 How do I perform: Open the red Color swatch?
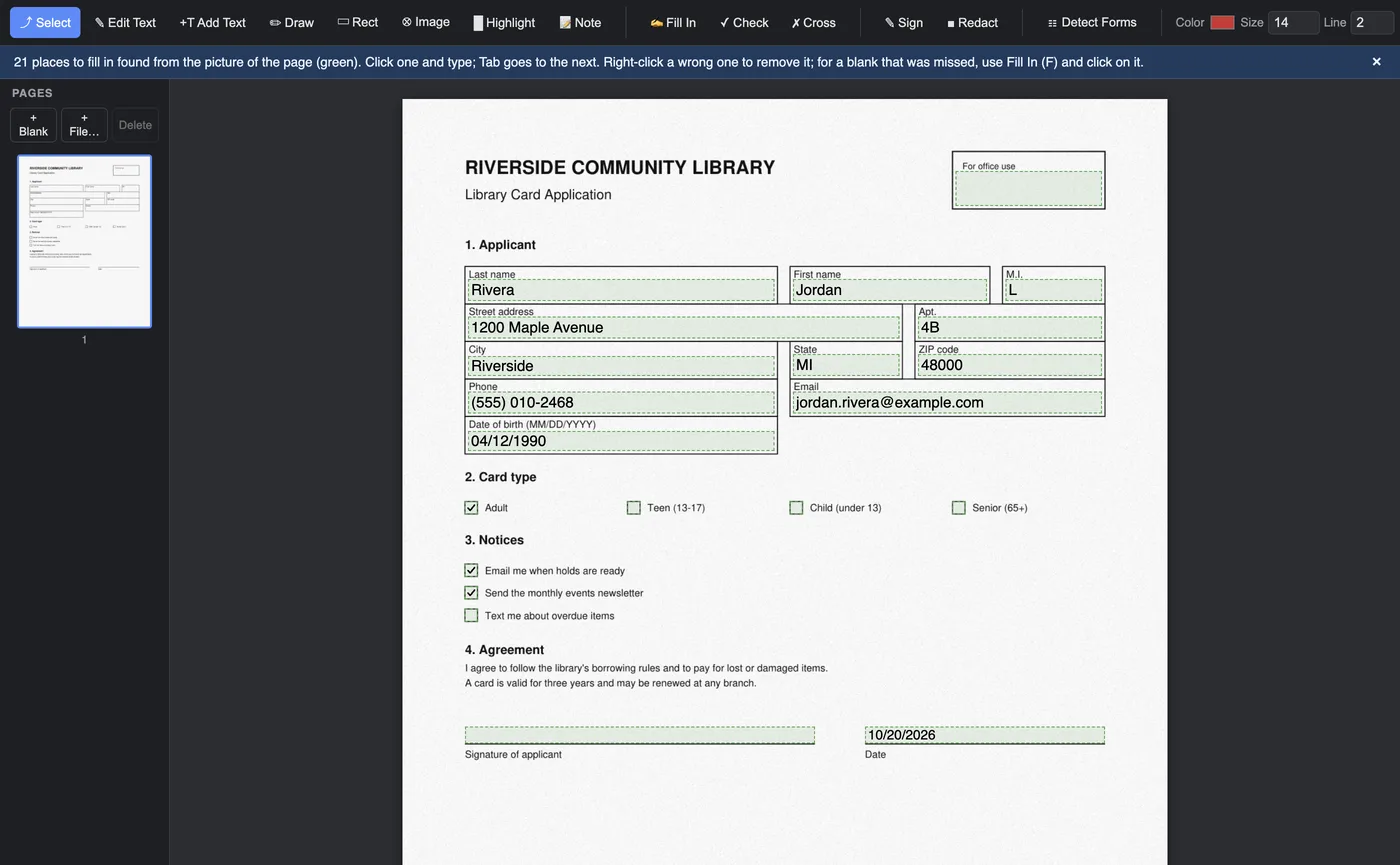coord(1222,22)
